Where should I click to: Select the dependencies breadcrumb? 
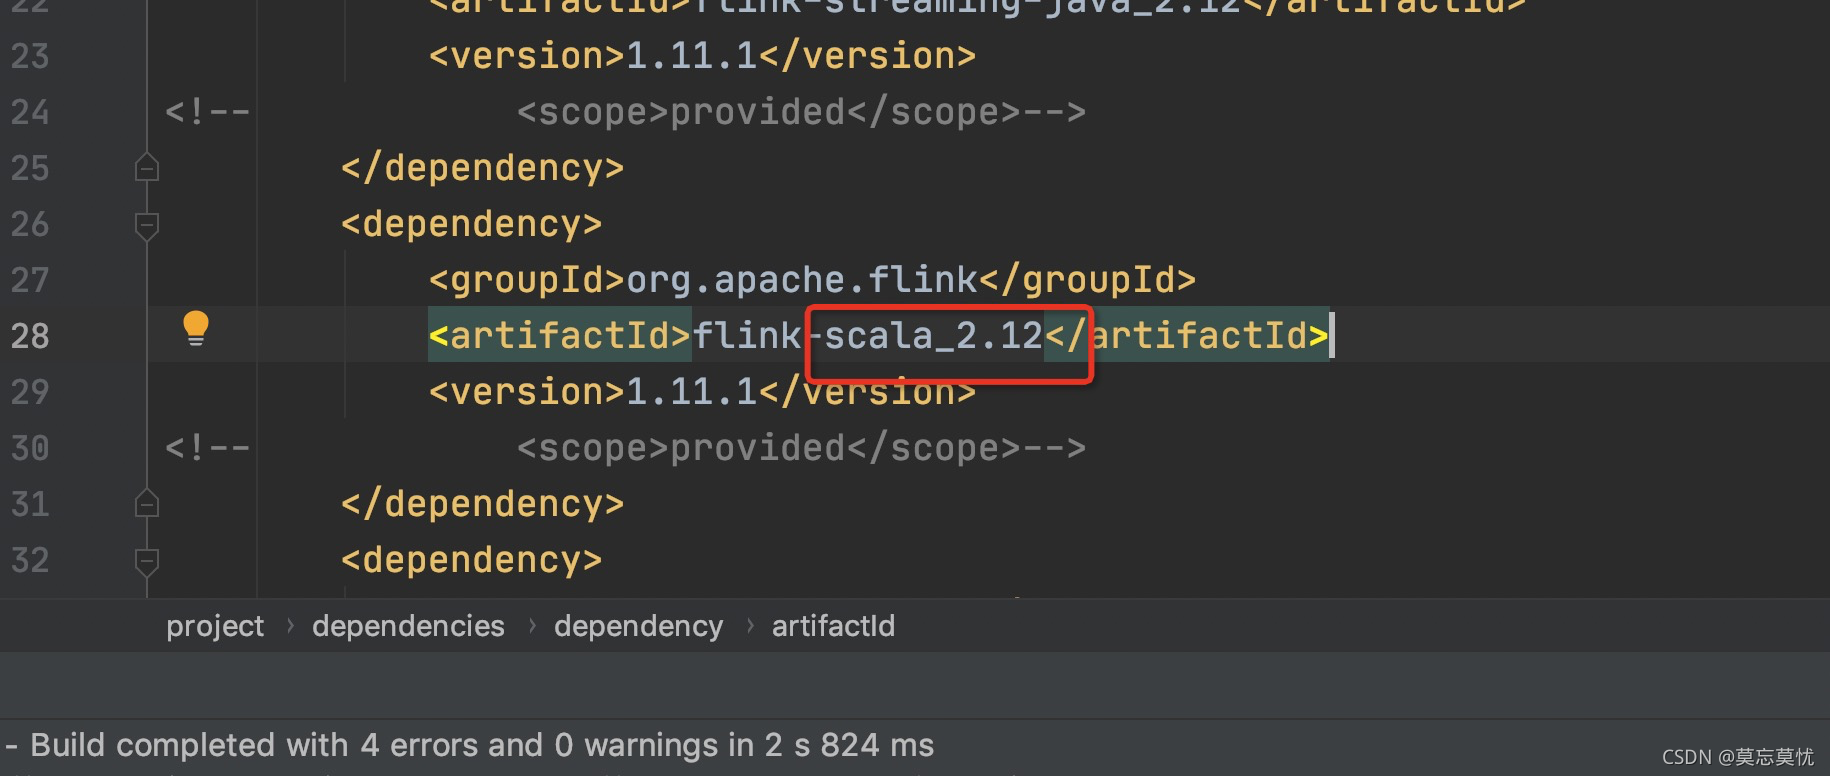pos(408,626)
